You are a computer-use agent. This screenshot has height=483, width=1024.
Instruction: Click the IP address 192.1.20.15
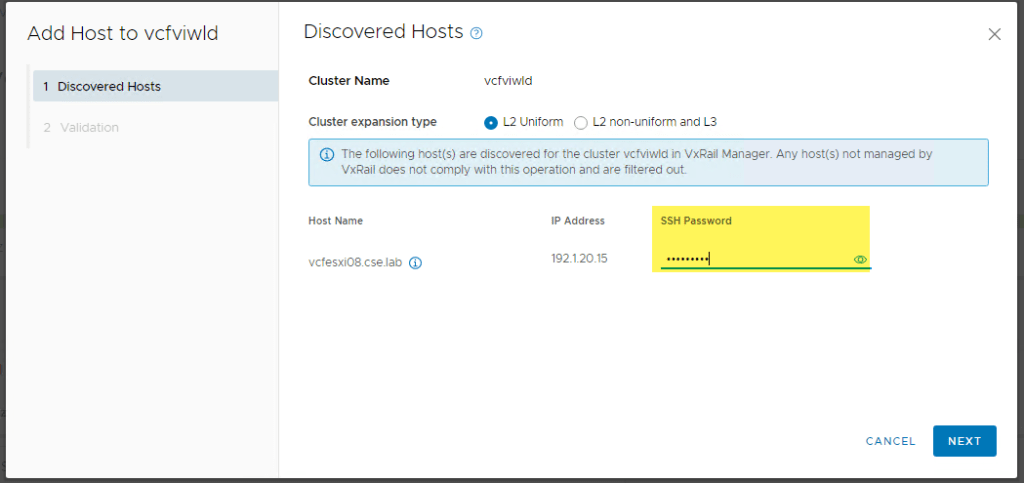click(x=579, y=259)
